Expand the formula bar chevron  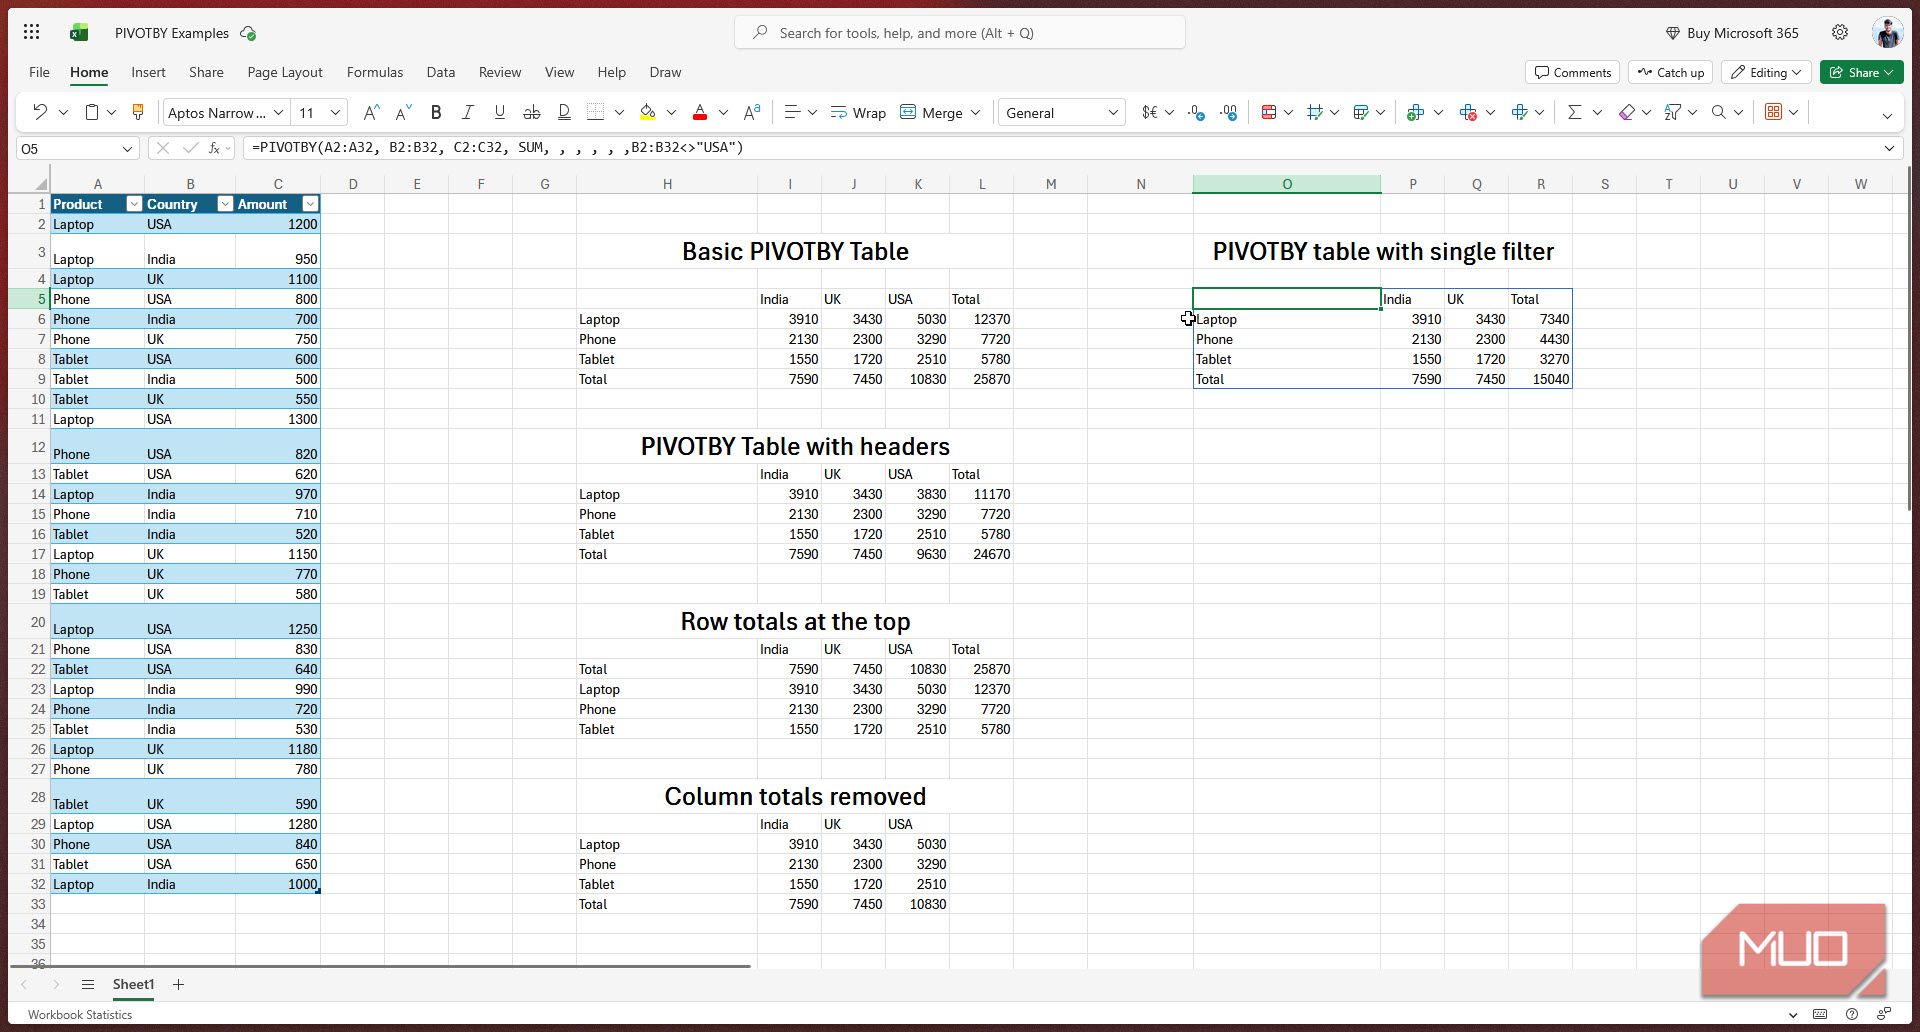[1889, 148]
